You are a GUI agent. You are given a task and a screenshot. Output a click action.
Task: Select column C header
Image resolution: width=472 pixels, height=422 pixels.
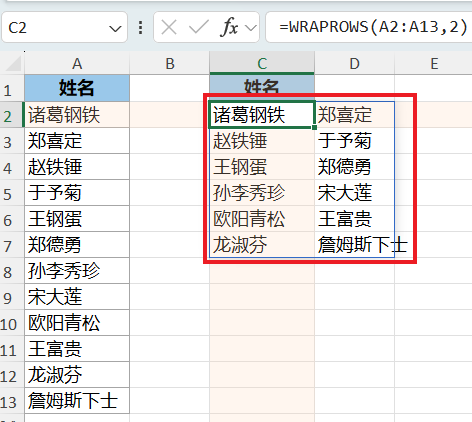pos(262,63)
